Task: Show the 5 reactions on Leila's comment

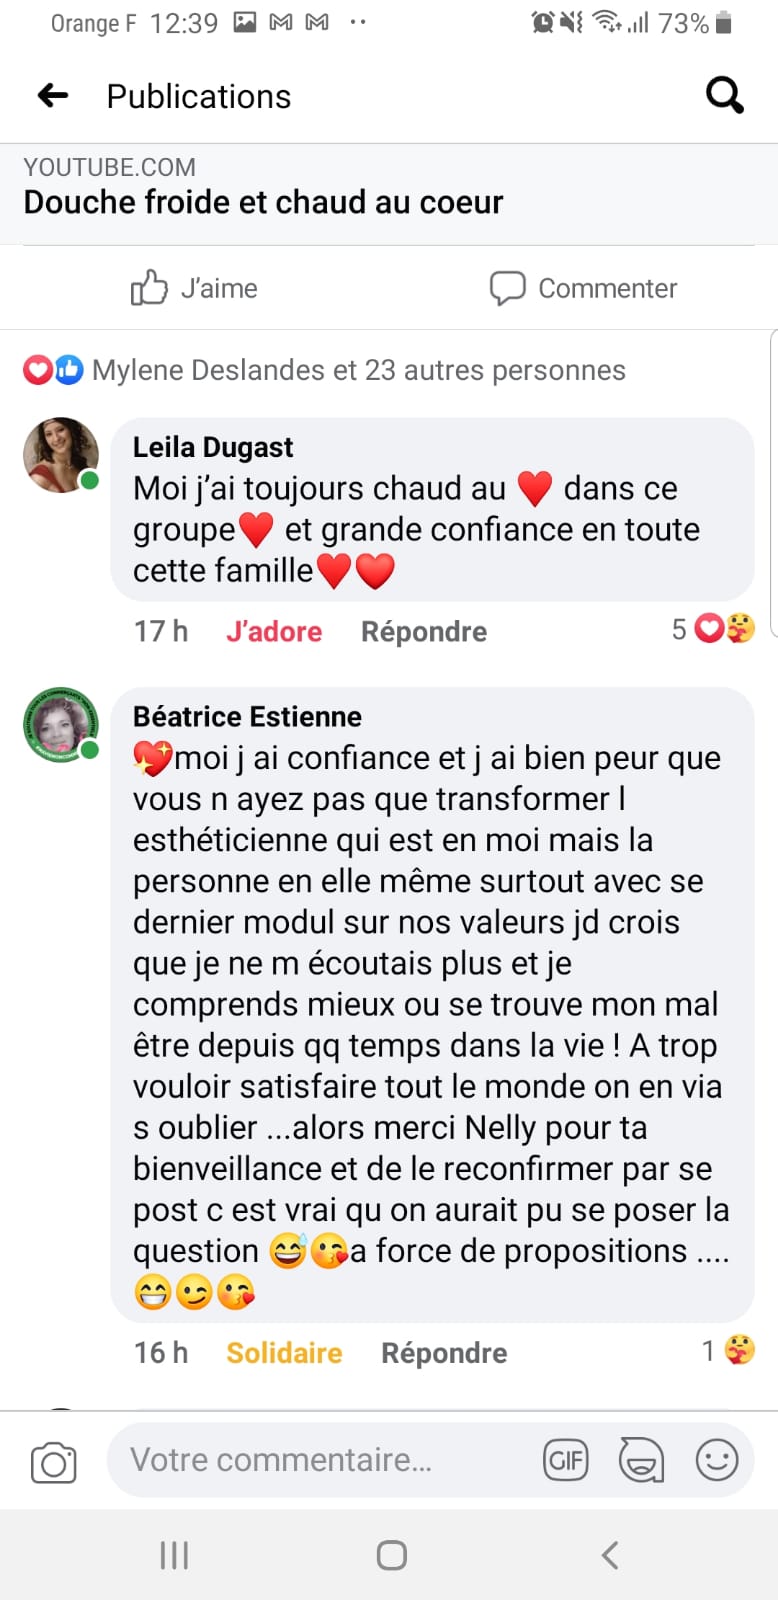Action: point(713,629)
